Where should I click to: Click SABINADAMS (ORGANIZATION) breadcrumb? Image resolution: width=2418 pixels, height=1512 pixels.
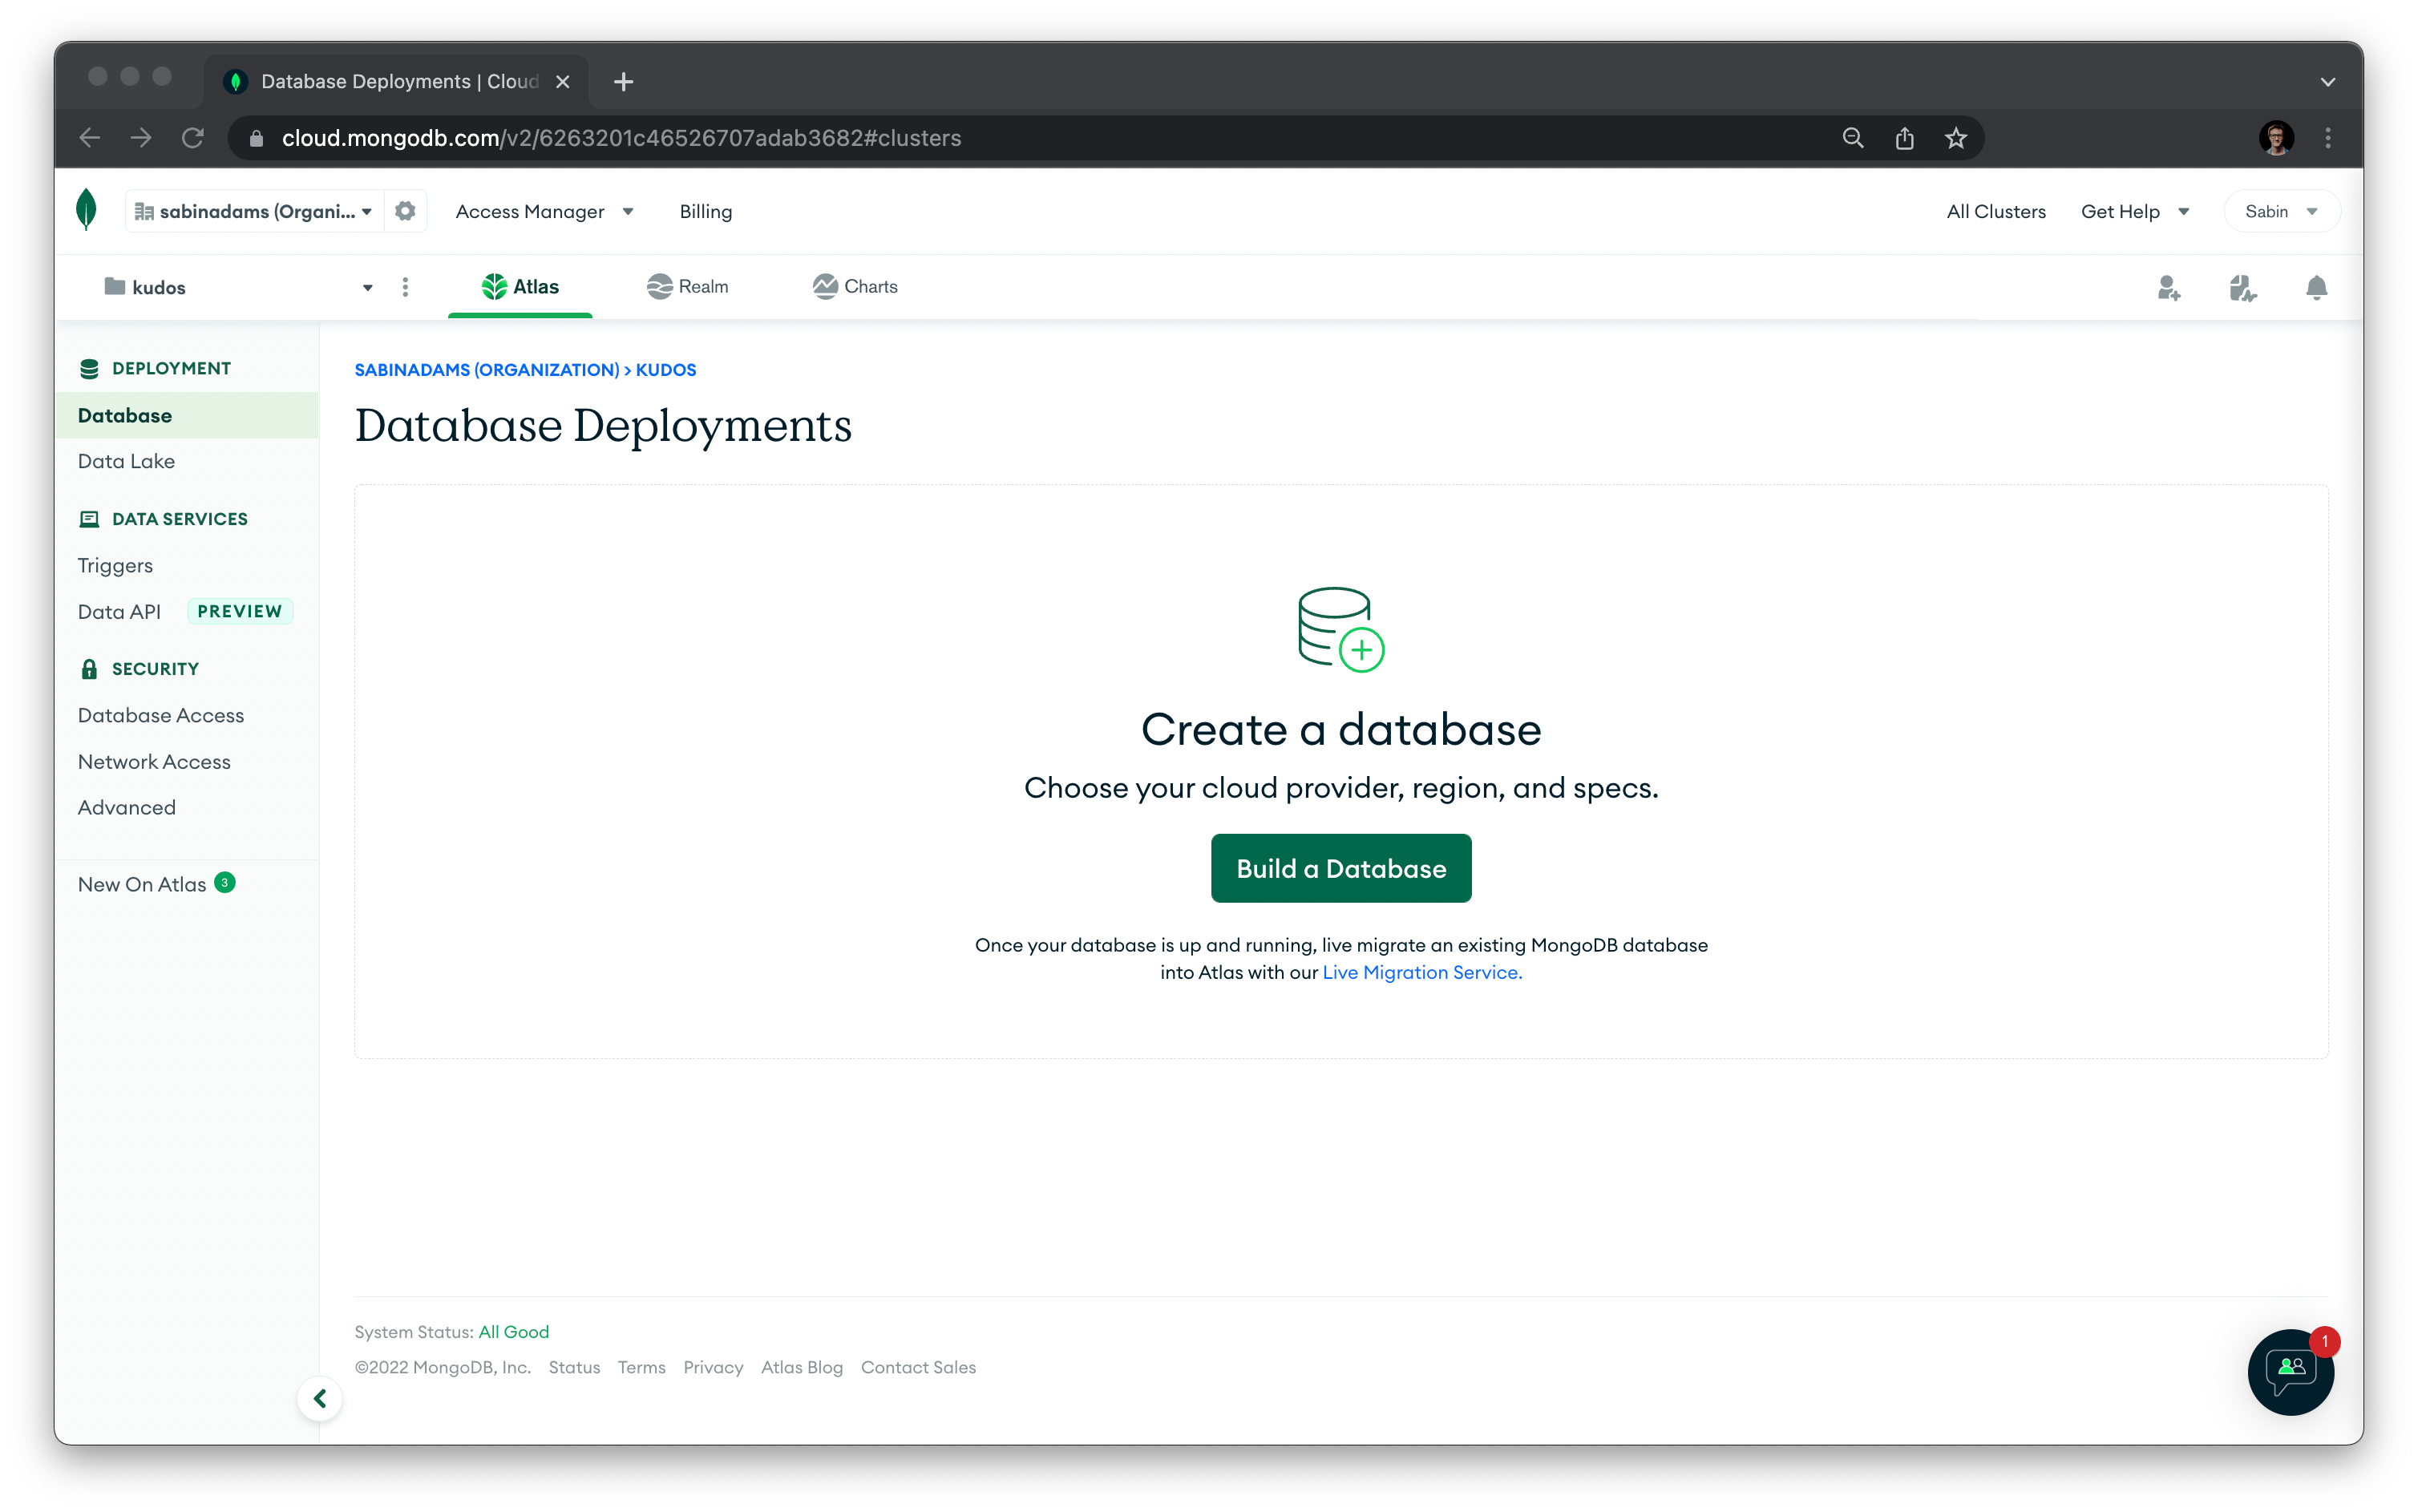(487, 370)
